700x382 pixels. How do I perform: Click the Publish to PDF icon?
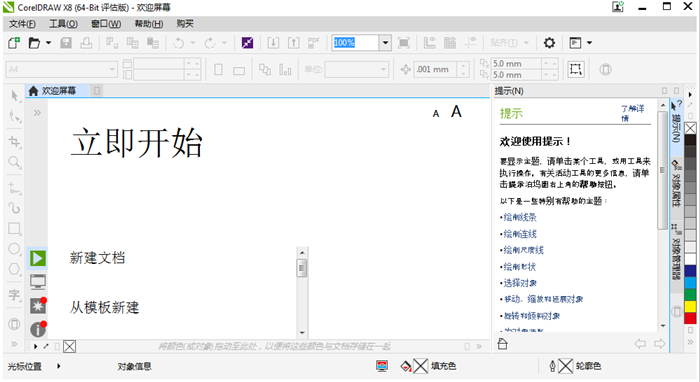pos(314,43)
